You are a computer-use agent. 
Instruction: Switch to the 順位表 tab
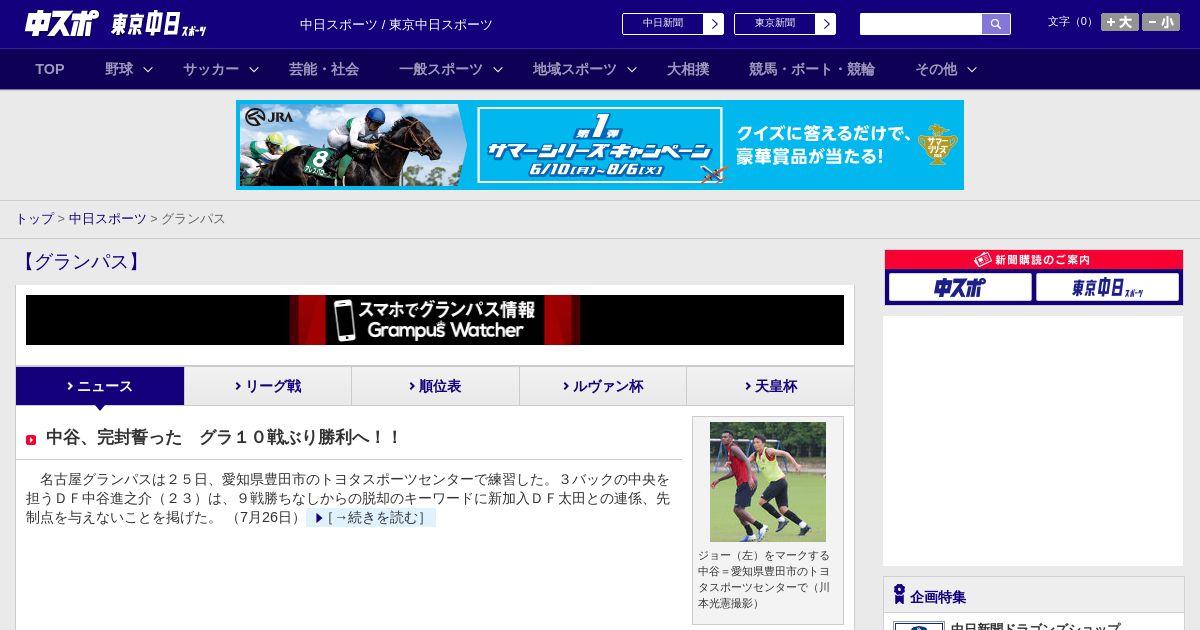[435, 386]
